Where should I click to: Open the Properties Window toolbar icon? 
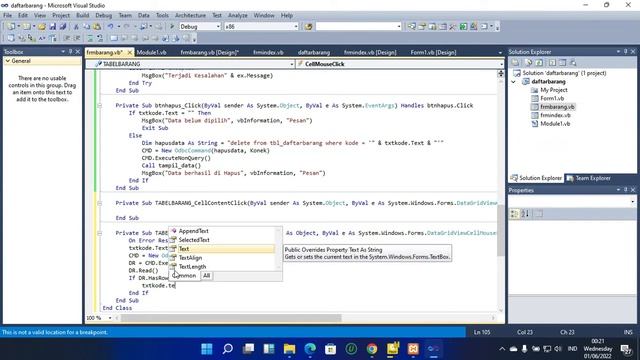tap(422, 27)
